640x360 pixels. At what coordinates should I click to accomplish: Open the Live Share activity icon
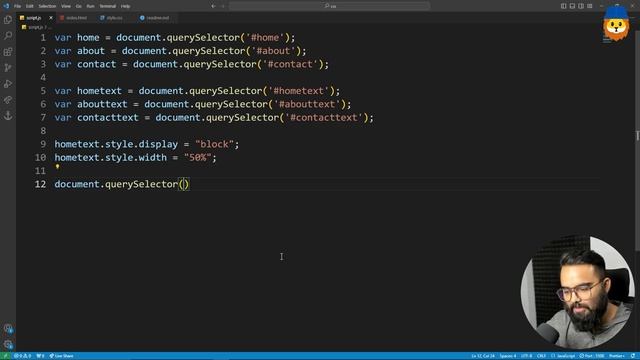[x=8, y=100]
